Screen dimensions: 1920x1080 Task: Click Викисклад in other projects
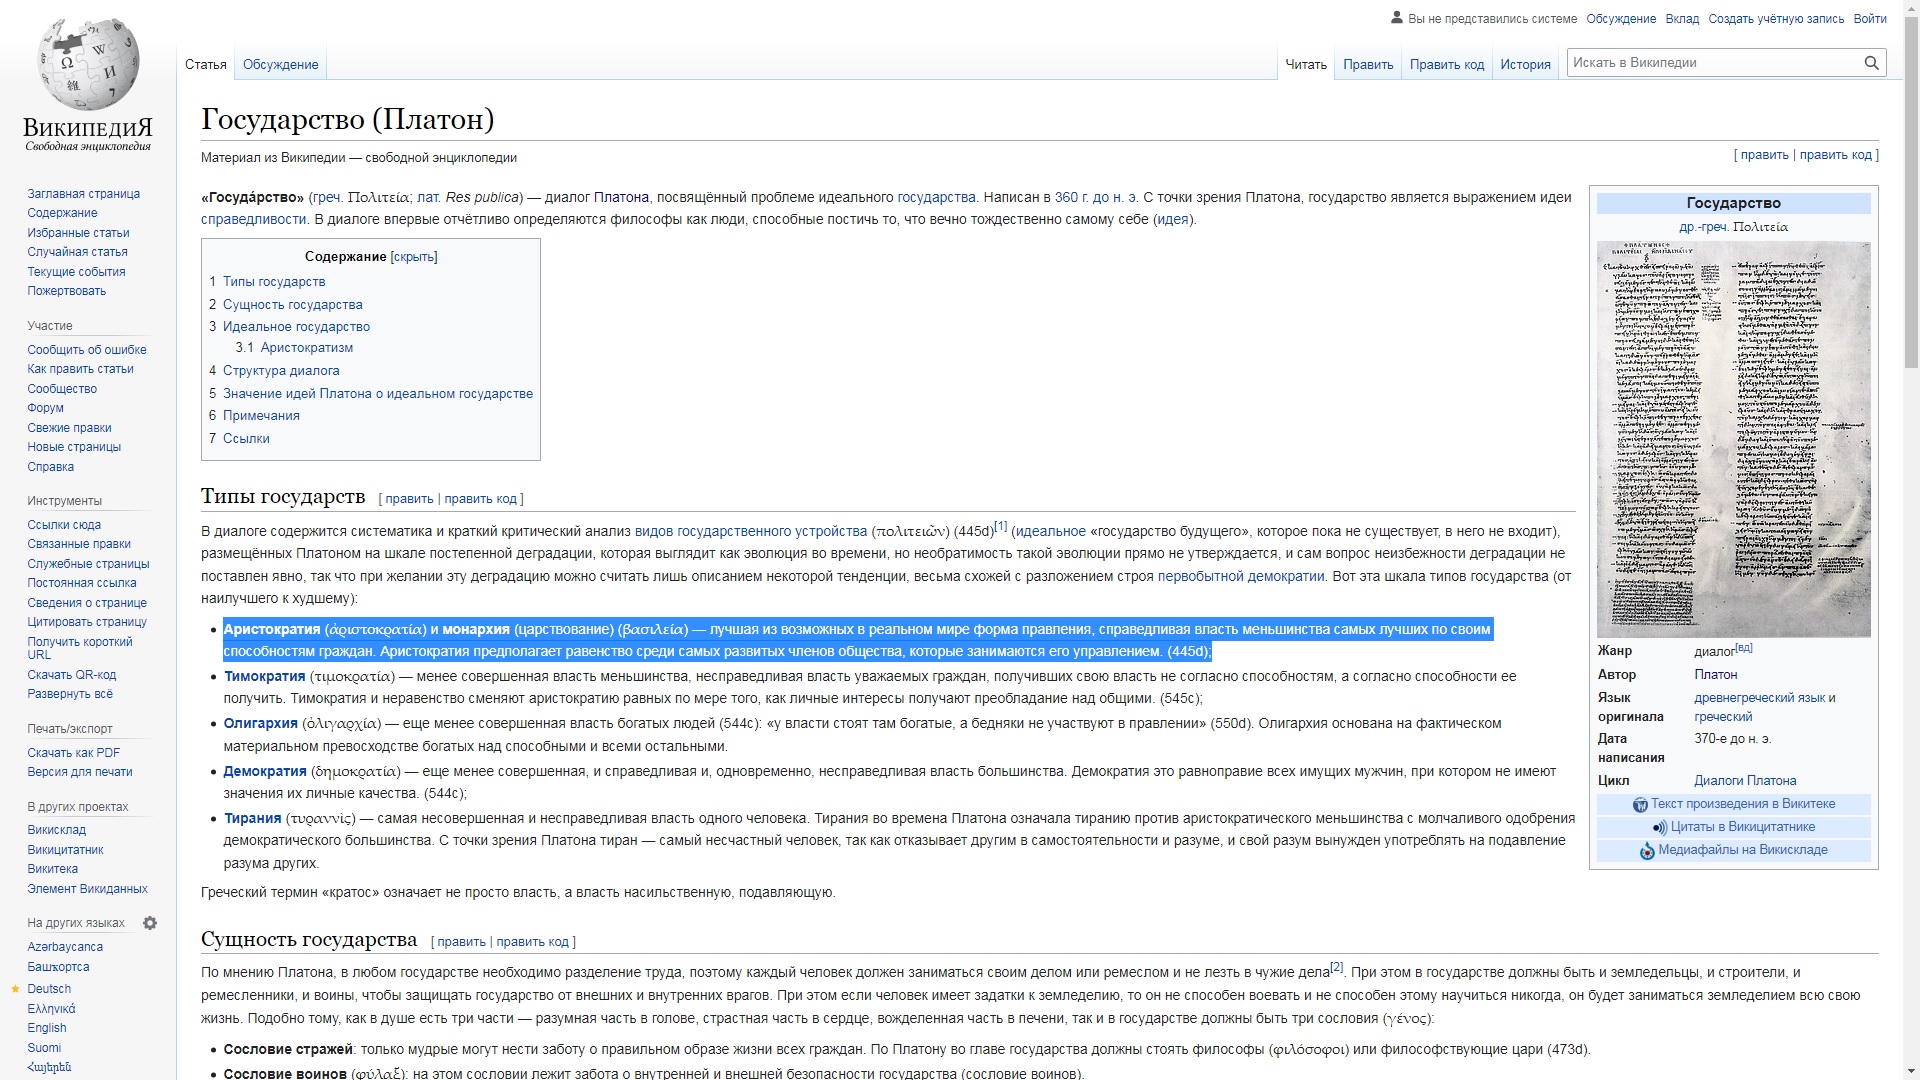(57, 830)
